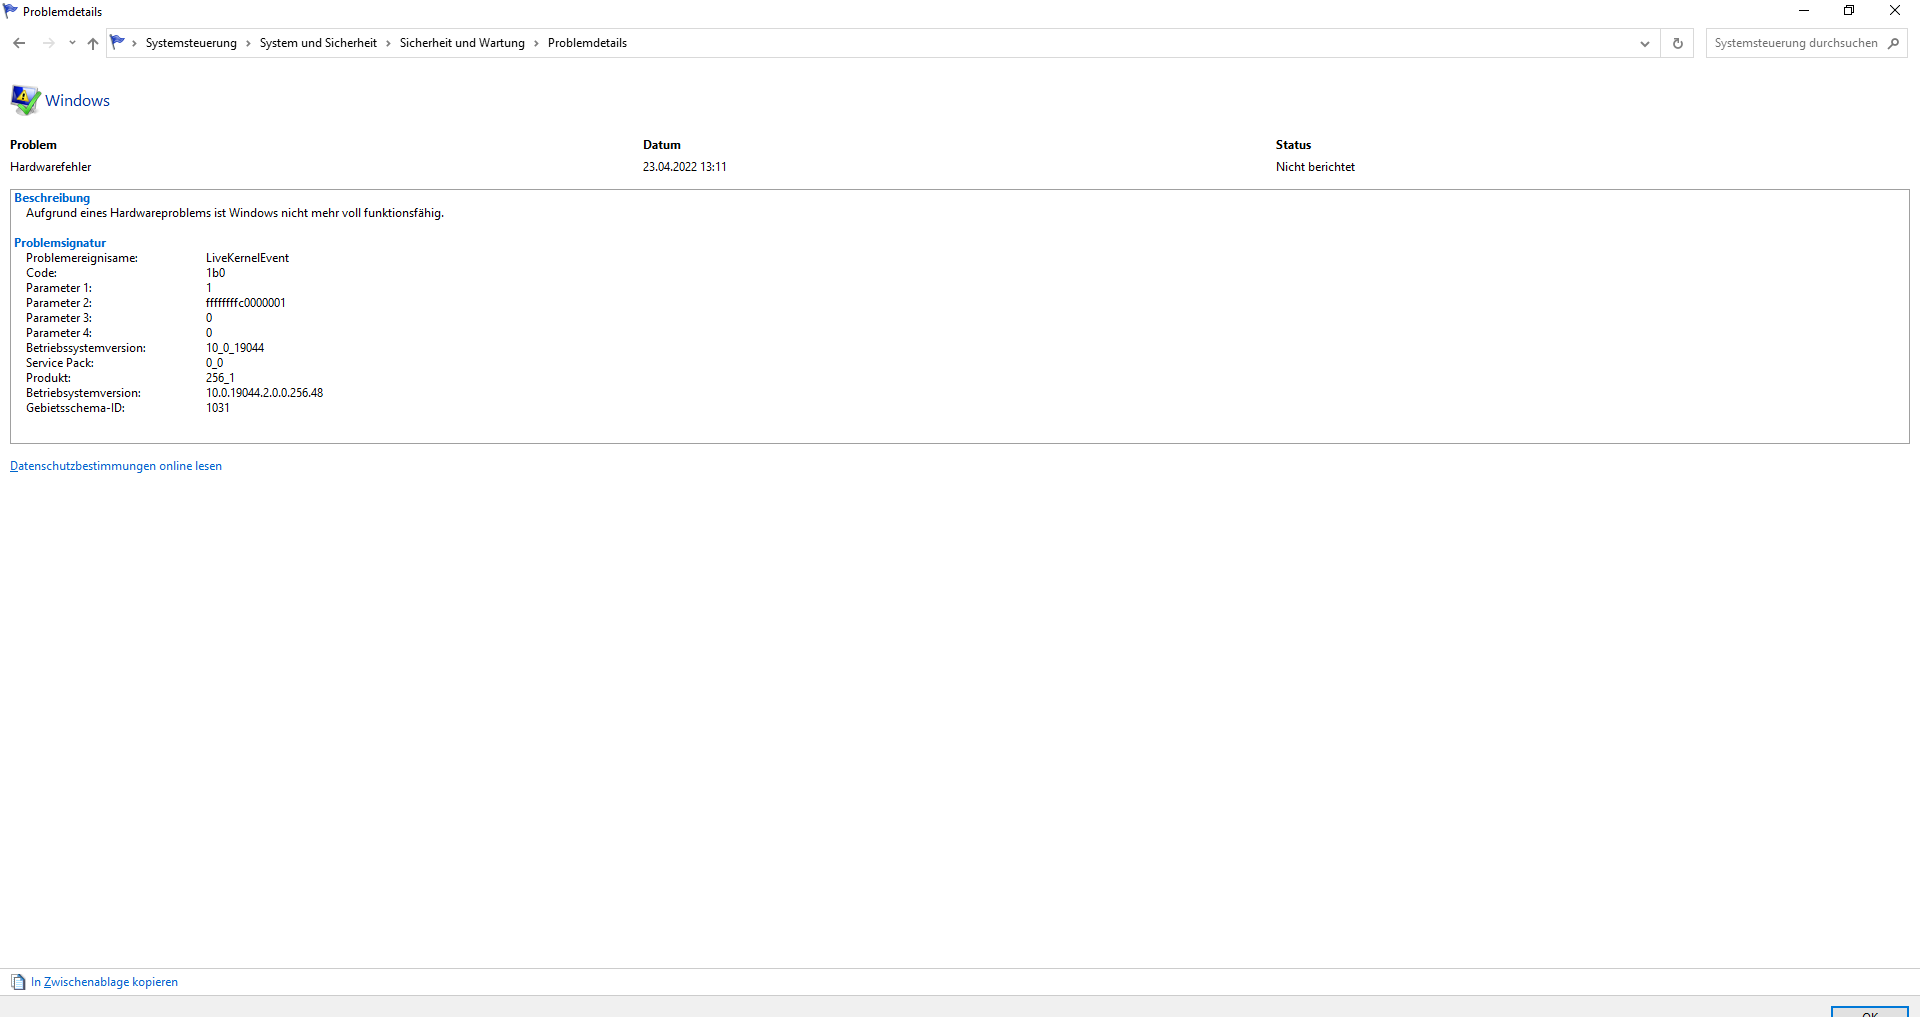Viewport: 1920px width, 1017px height.
Task: Open System und Sicherheit breadcrumb
Action: pyautogui.click(x=318, y=43)
